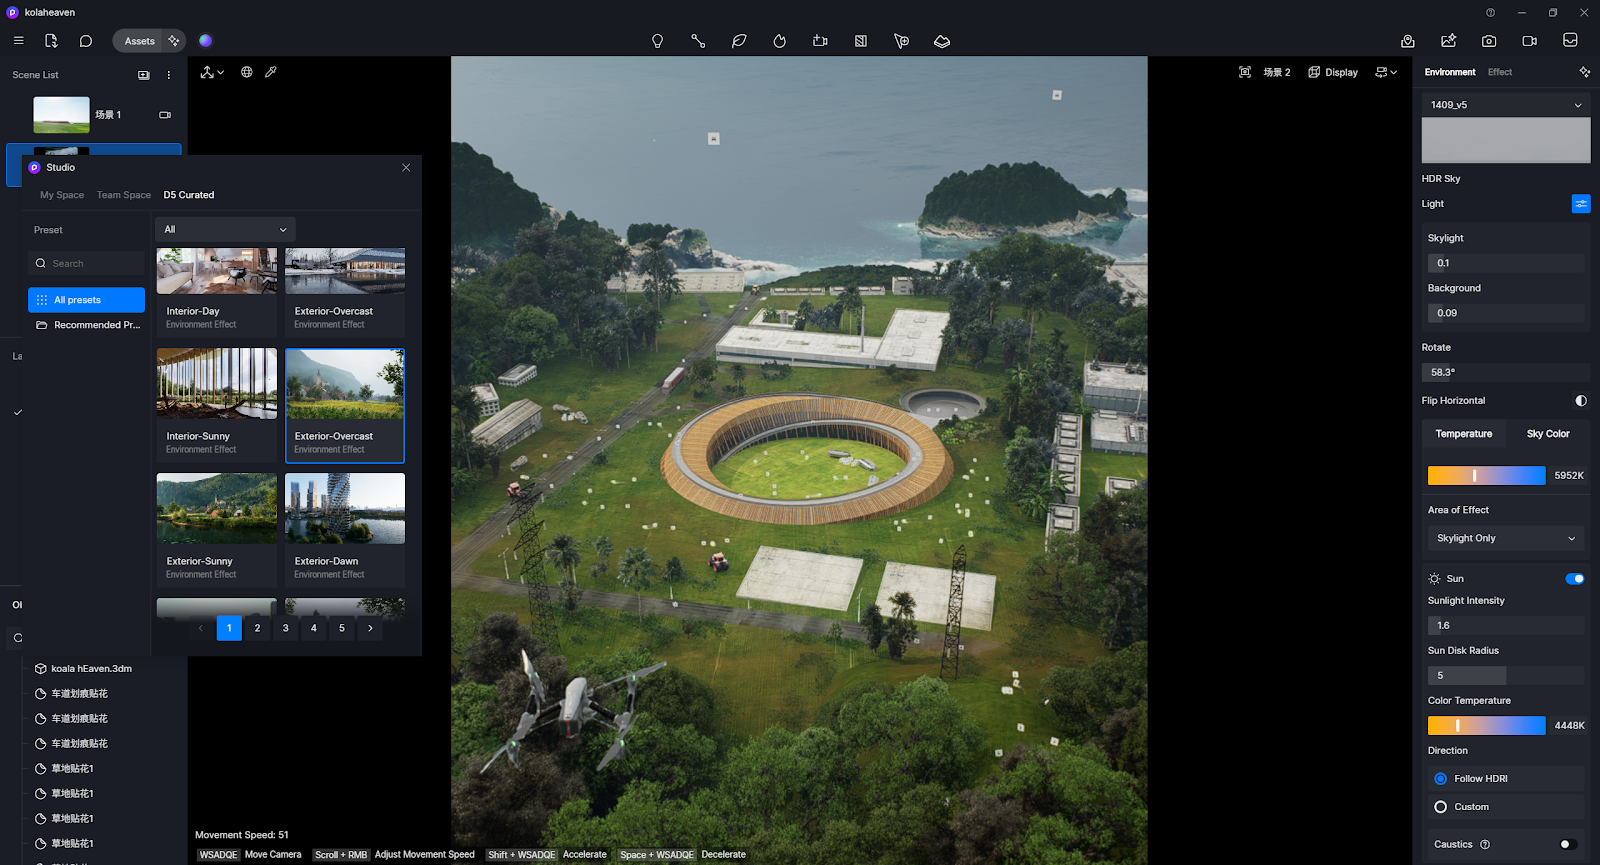The image size is (1600, 865).
Task: Click the Caustics help question icon
Action: pos(1485,845)
